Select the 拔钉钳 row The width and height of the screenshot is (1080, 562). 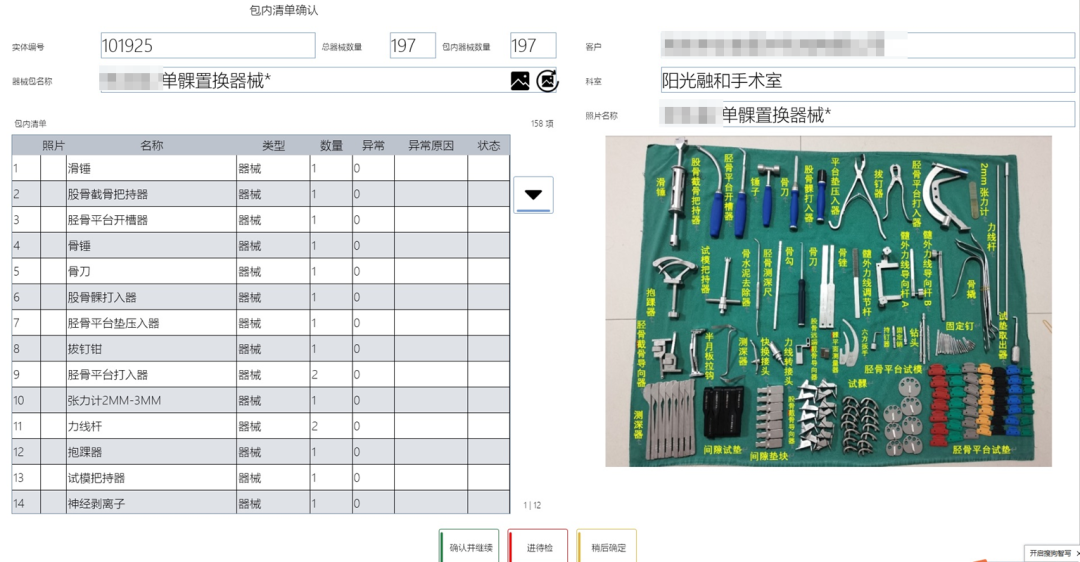tap(261, 349)
